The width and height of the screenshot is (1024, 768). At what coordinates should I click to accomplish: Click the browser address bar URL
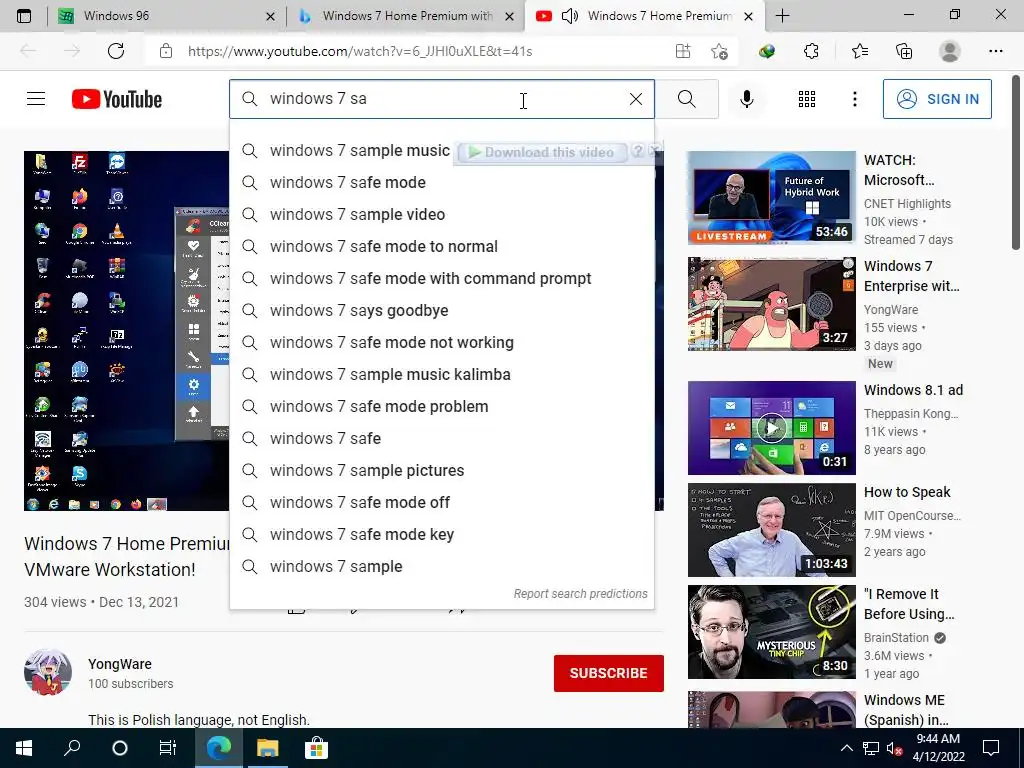coord(360,51)
